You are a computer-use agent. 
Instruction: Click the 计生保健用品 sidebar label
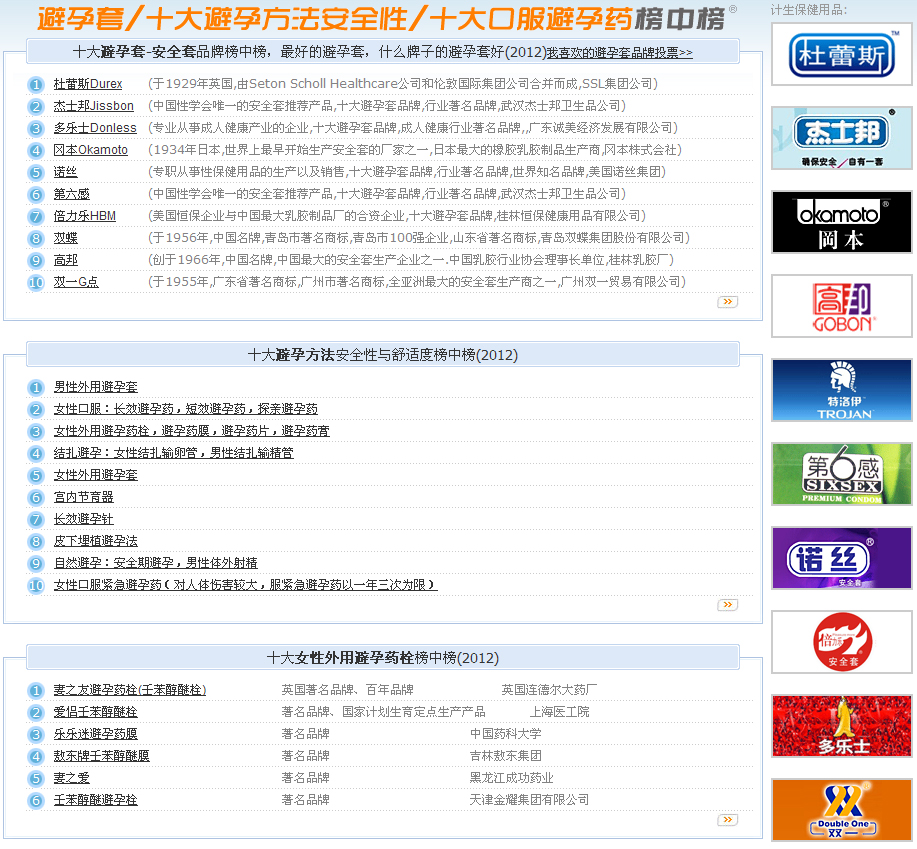(809, 10)
